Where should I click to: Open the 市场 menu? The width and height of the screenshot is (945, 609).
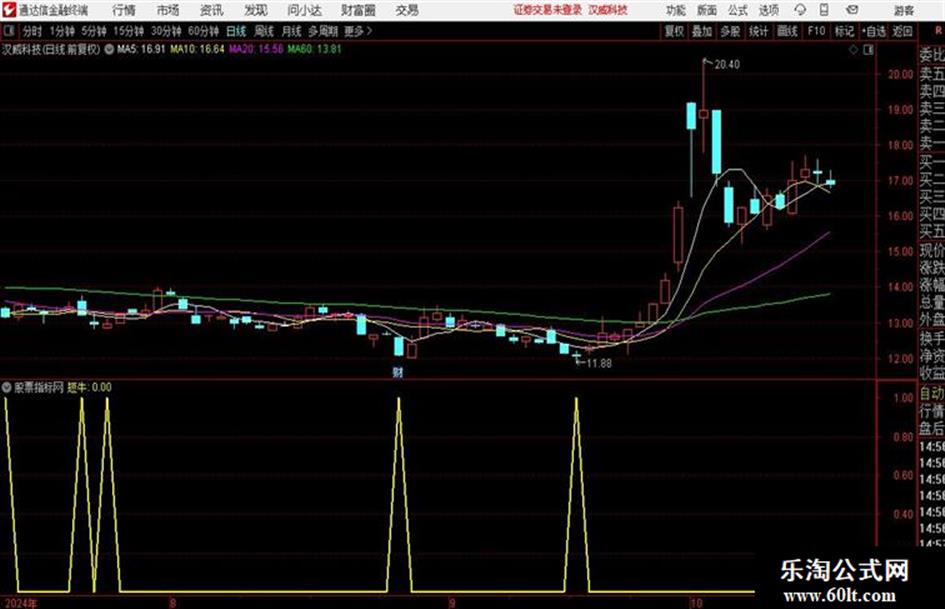pos(168,10)
